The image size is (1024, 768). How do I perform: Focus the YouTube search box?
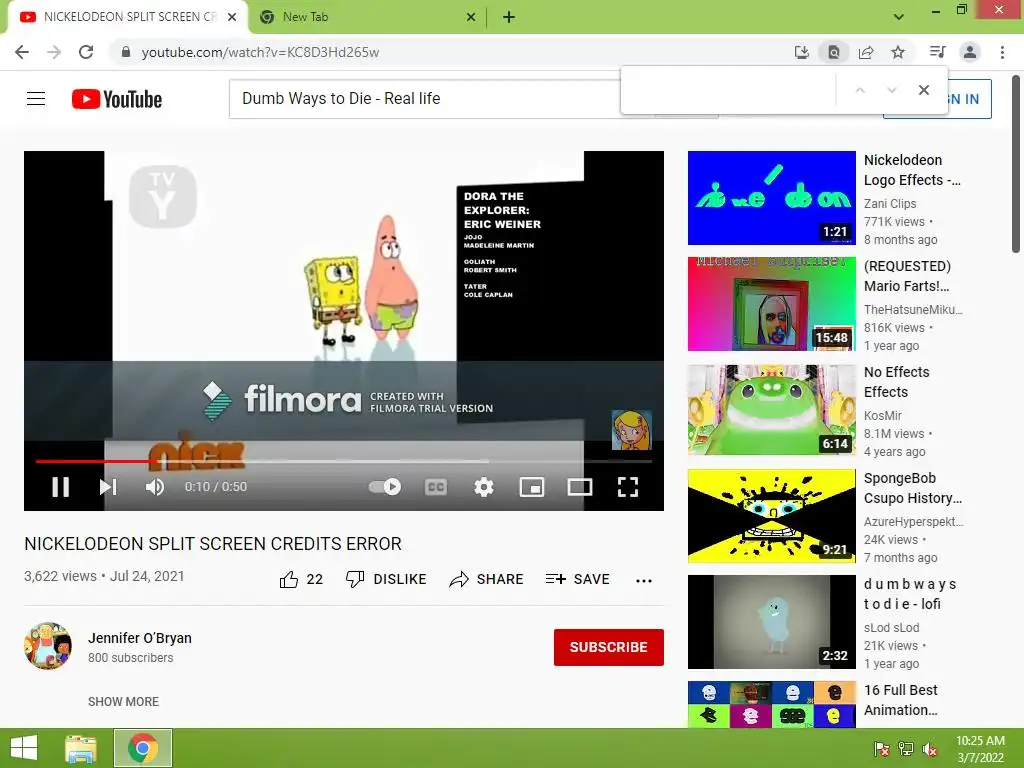click(x=424, y=99)
